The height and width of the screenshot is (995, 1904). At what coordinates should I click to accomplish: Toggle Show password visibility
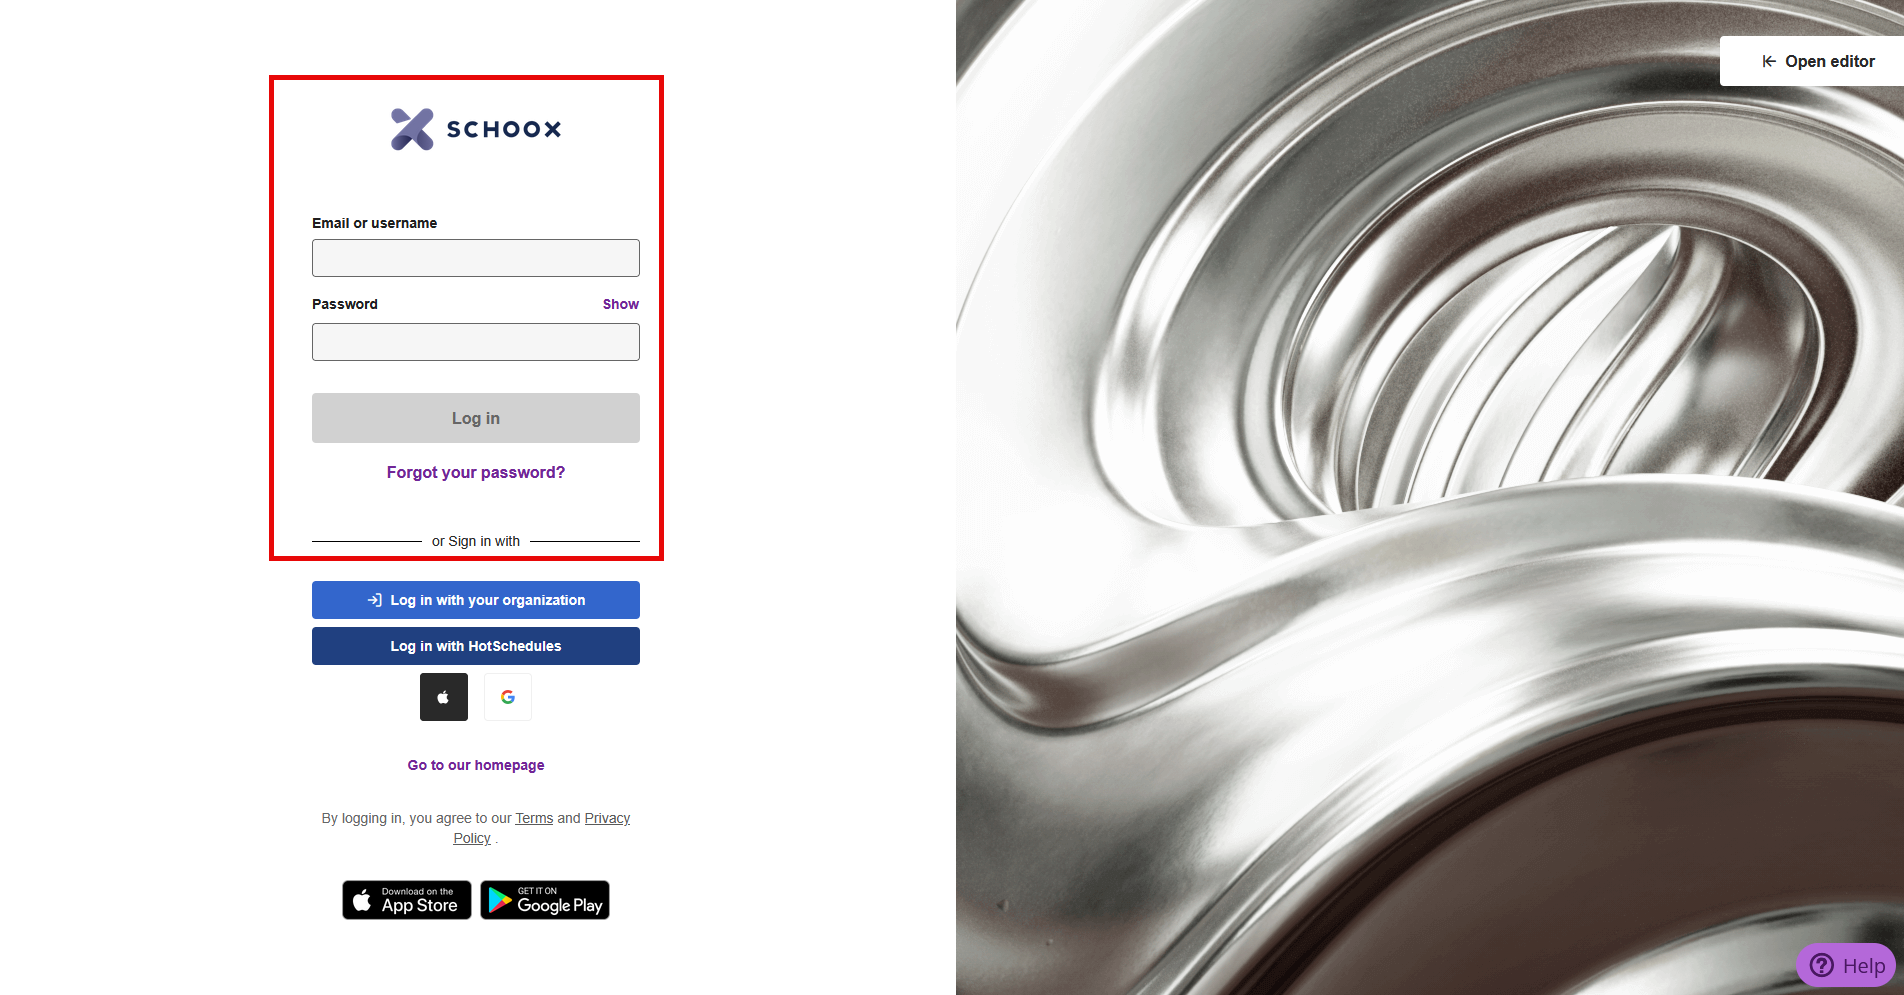coord(620,304)
